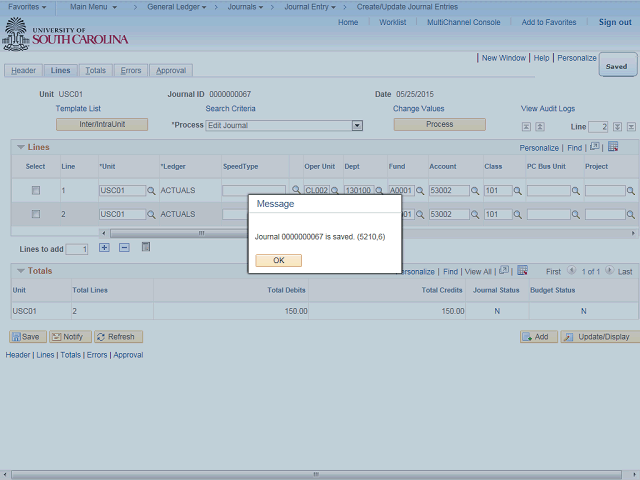Click the Lines grid download icon
This screenshot has width=640, height=480.
613,147
